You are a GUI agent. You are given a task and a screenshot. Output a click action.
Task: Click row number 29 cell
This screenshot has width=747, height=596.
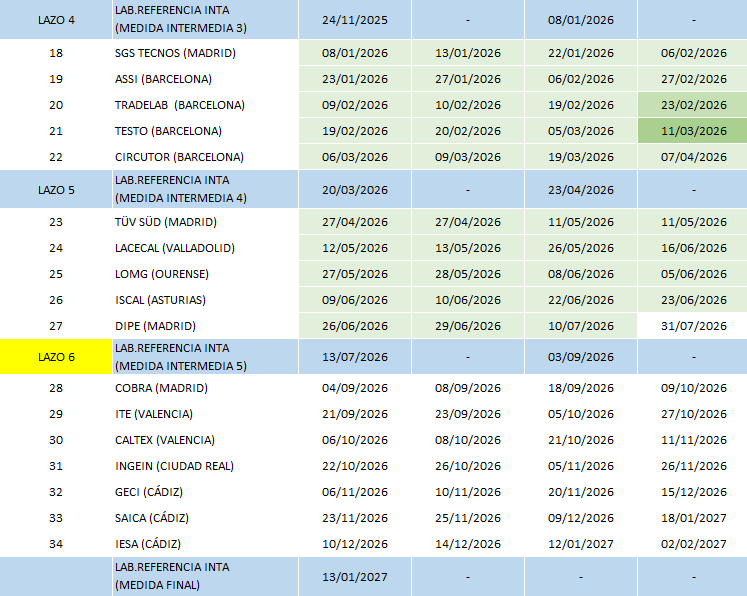(x=56, y=414)
